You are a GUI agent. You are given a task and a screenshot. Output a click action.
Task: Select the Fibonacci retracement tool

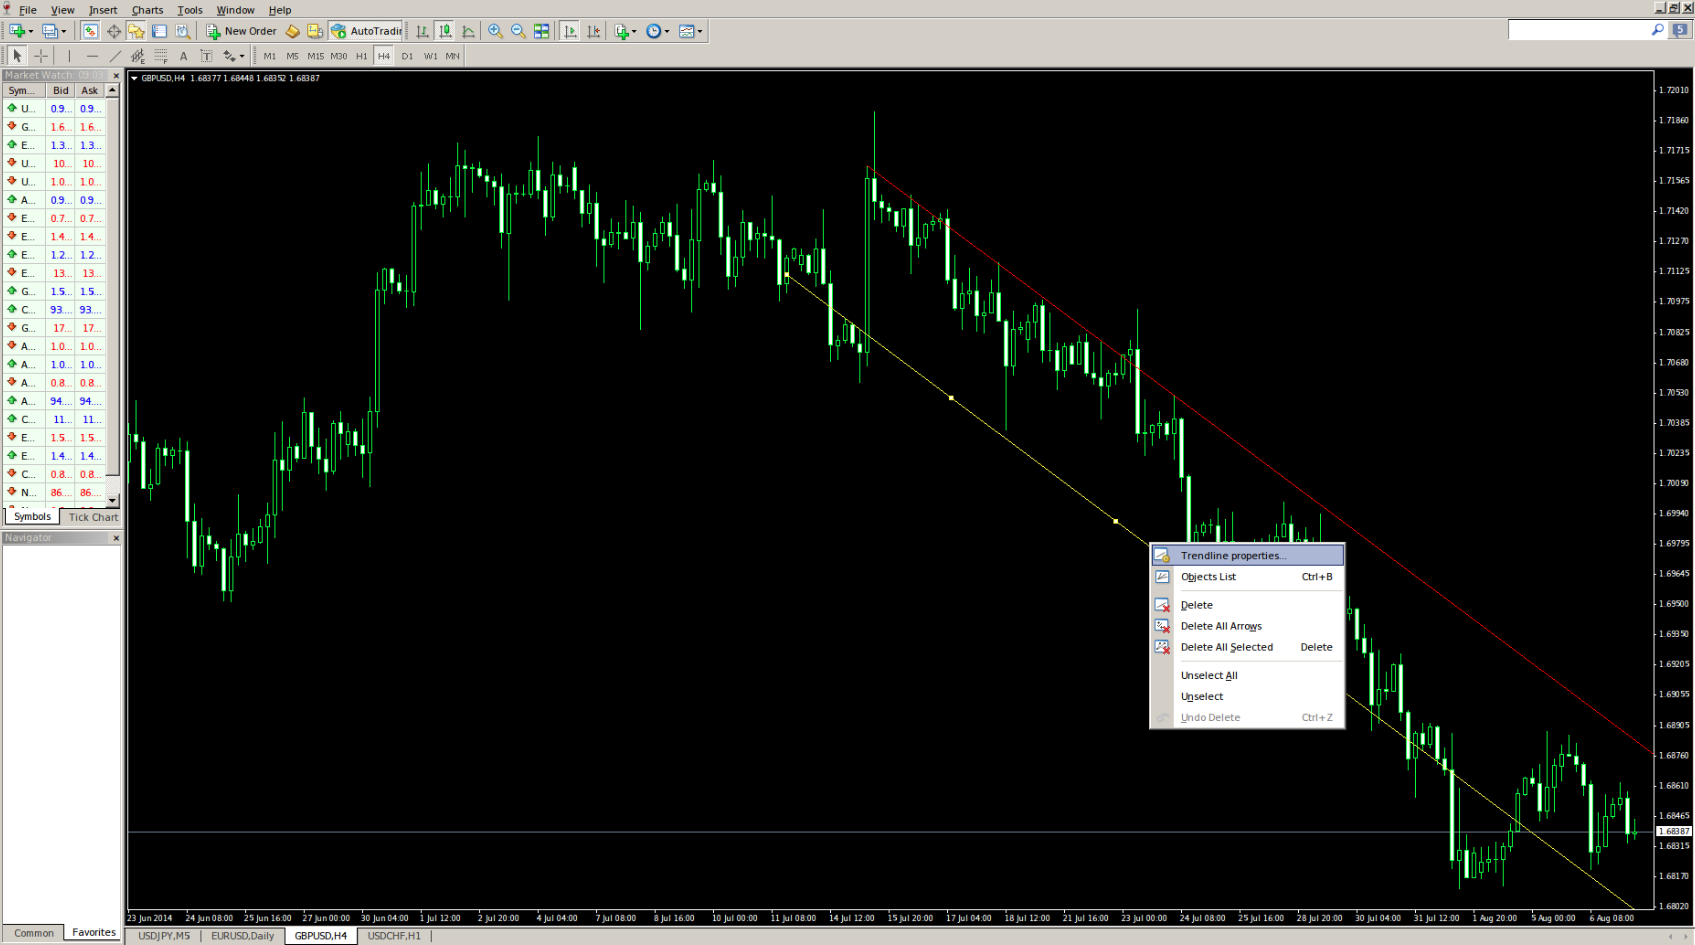pos(160,56)
